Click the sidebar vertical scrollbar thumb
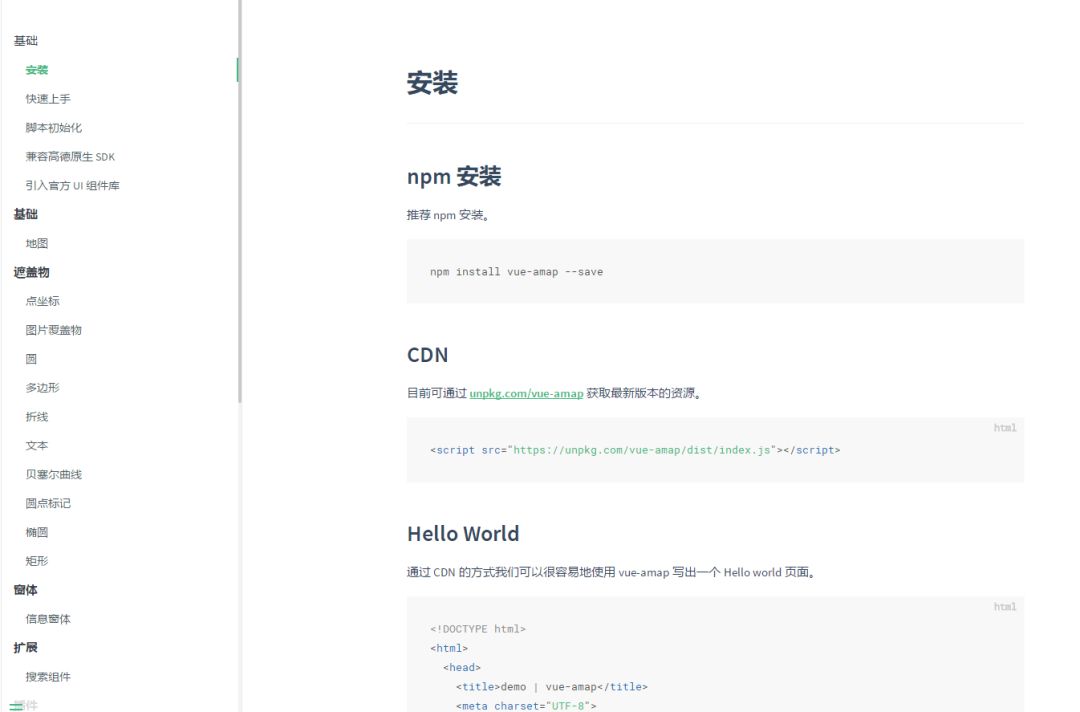The image size is (1080, 712). coord(240,201)
